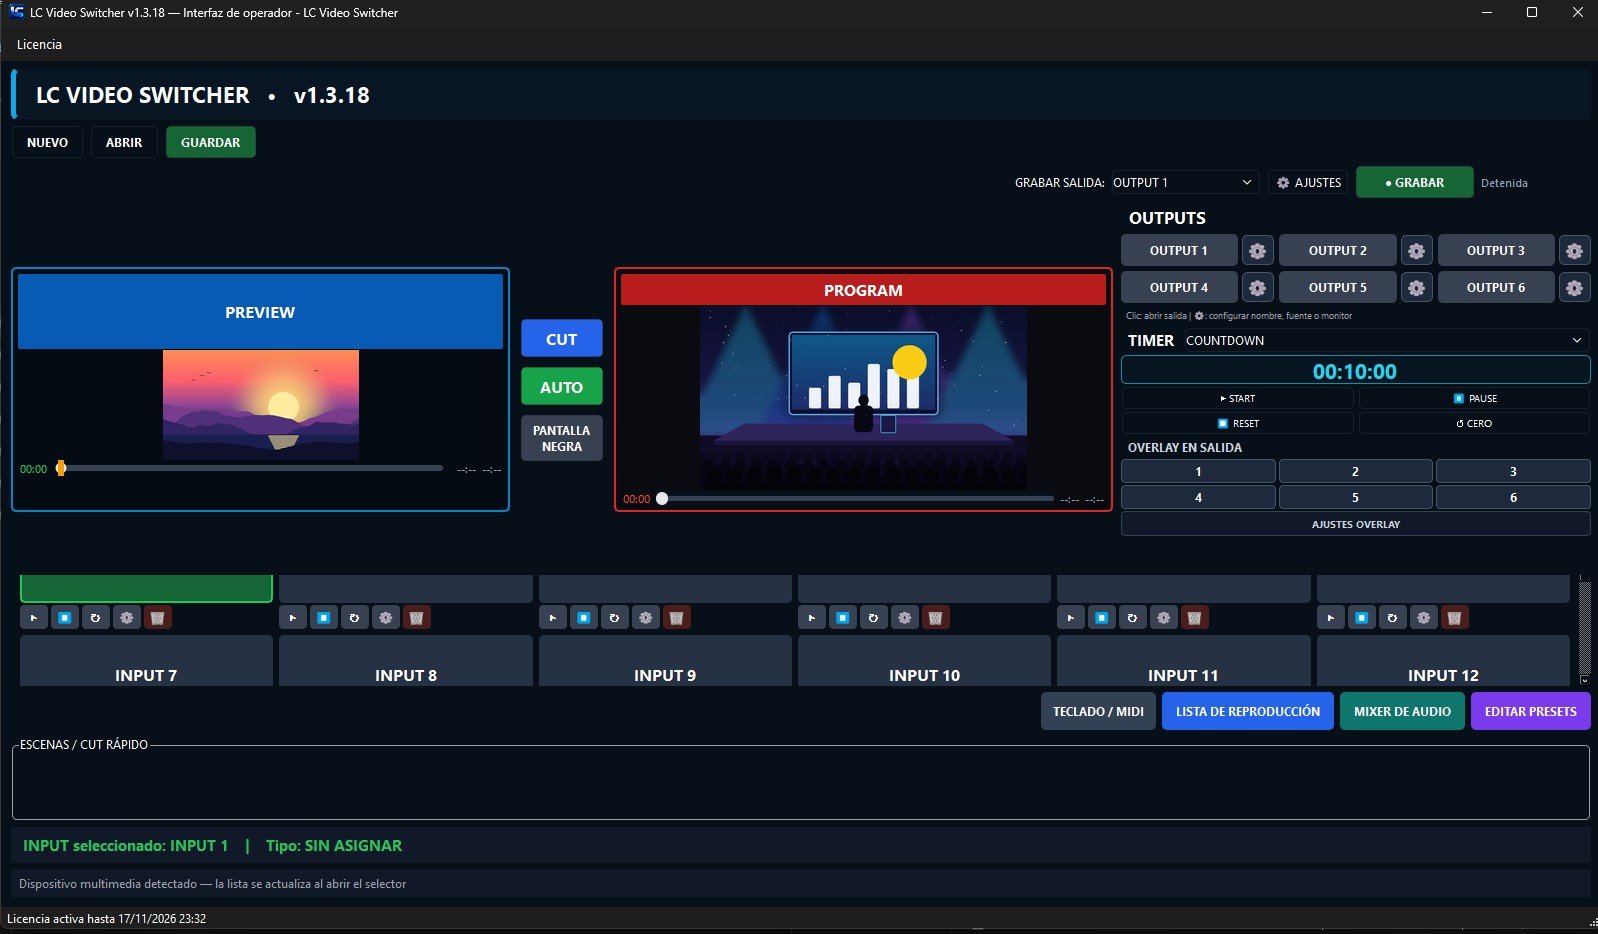Click the green AUTO transition button
This screenshot has width=1598, height=934.
point(561,387)
